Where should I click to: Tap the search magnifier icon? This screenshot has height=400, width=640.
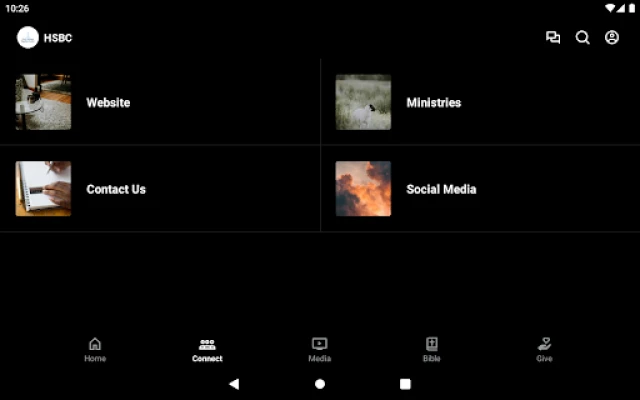582,38
